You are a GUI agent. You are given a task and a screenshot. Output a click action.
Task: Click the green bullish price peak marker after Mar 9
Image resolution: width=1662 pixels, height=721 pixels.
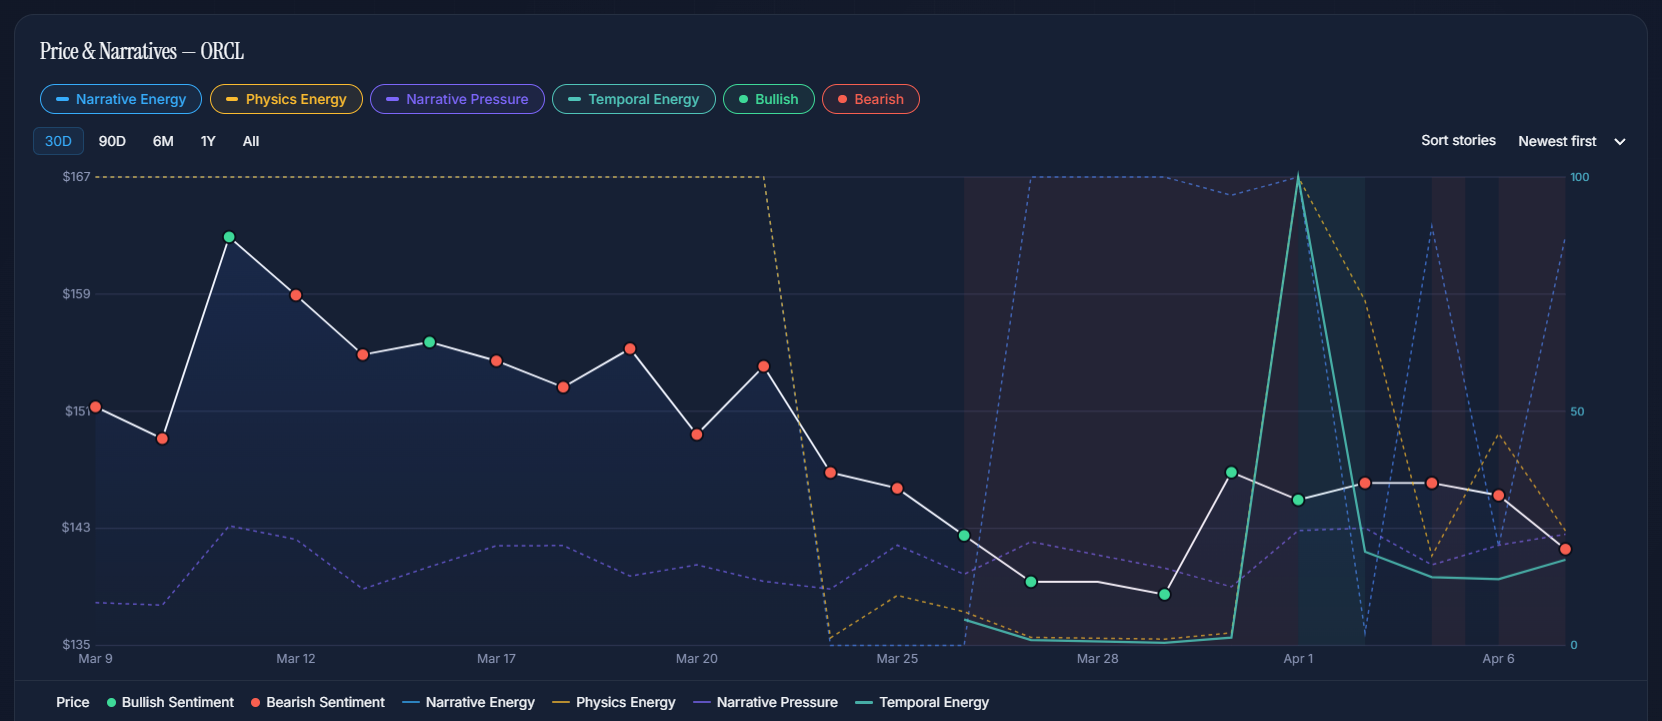click(x=229, y=237)
